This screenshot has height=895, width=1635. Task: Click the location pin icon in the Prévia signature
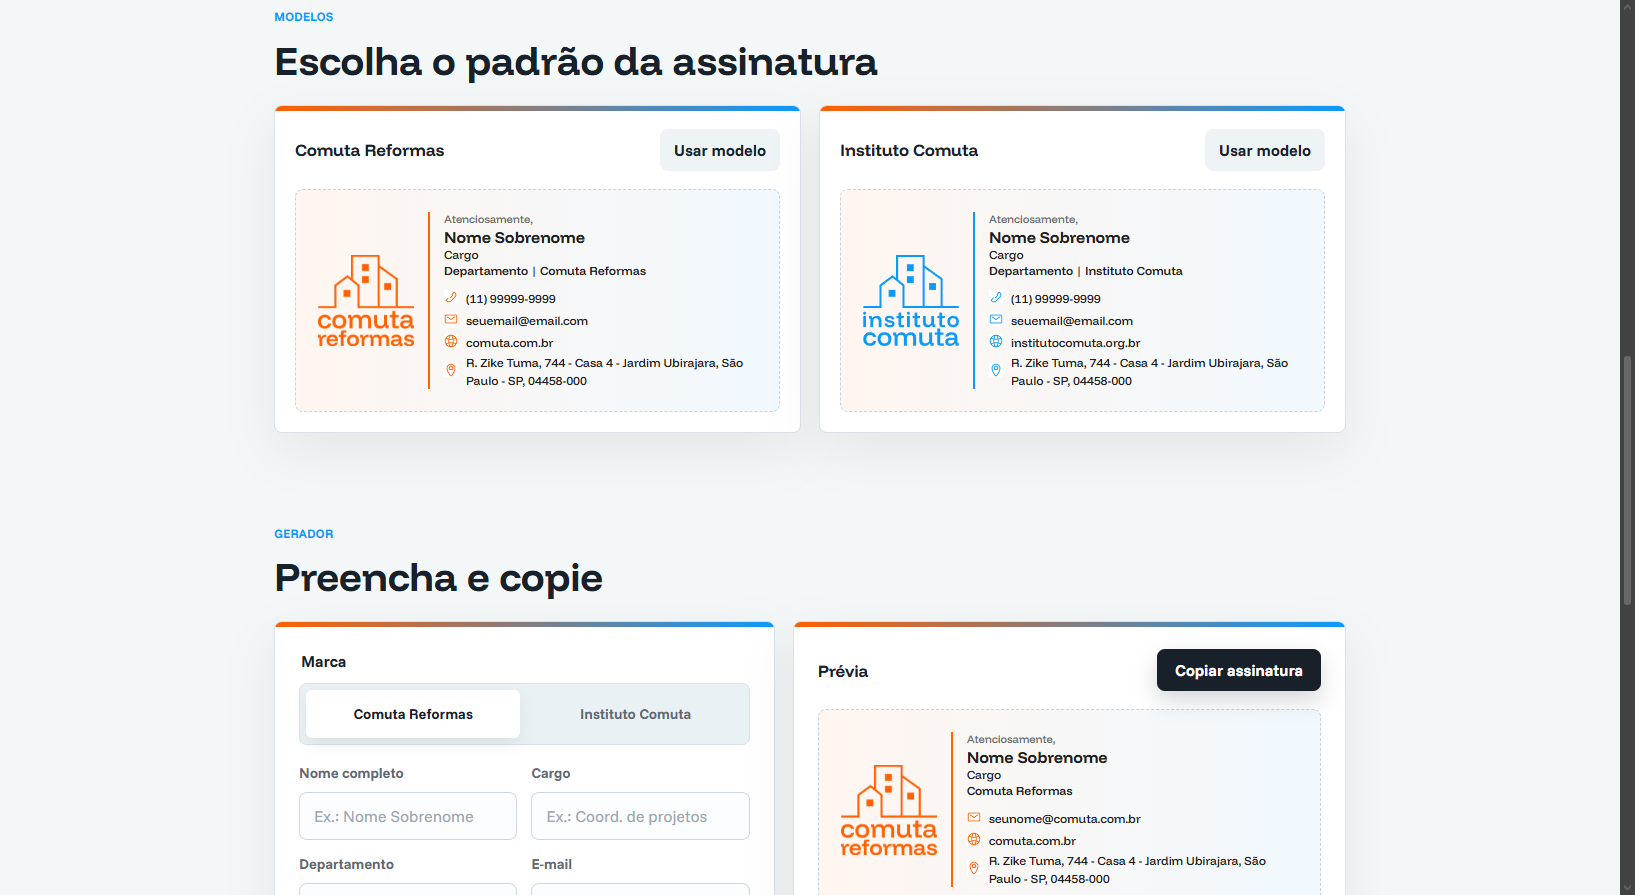point(974,869)
